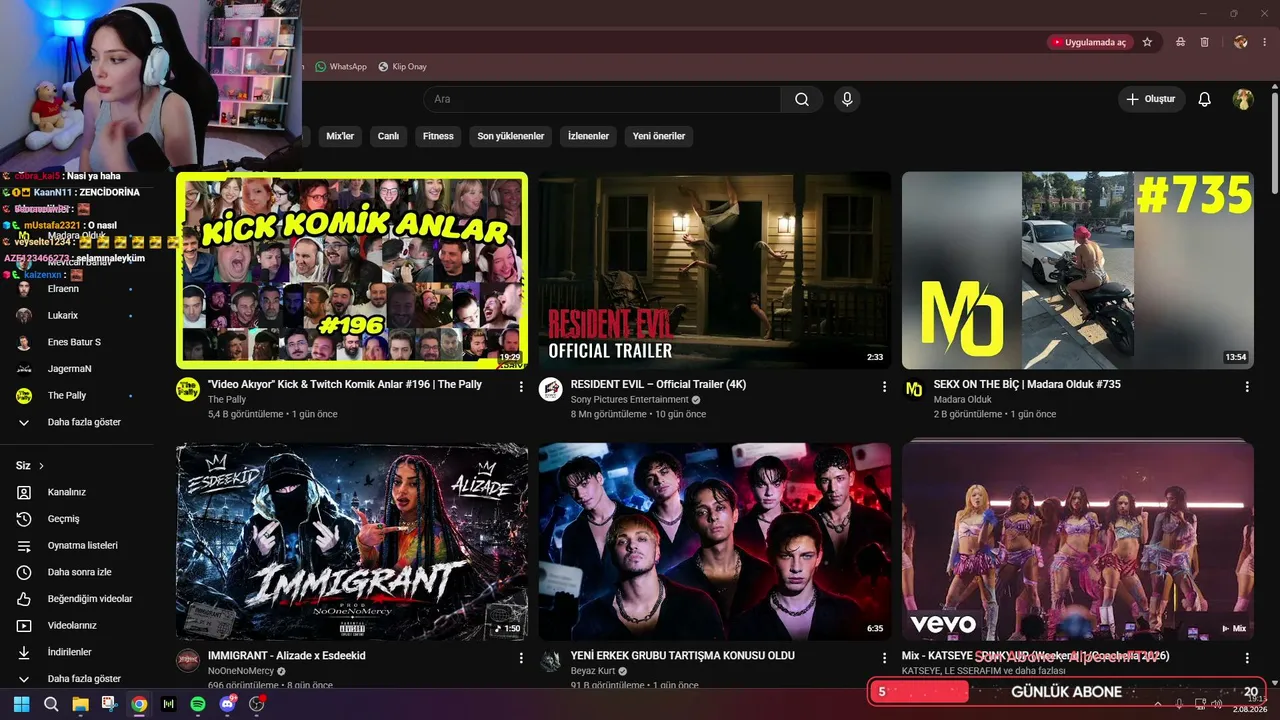This screenshot has width=1280, height=720.
Task: Click the Oluştur create button
Action: coord(1151,99)
